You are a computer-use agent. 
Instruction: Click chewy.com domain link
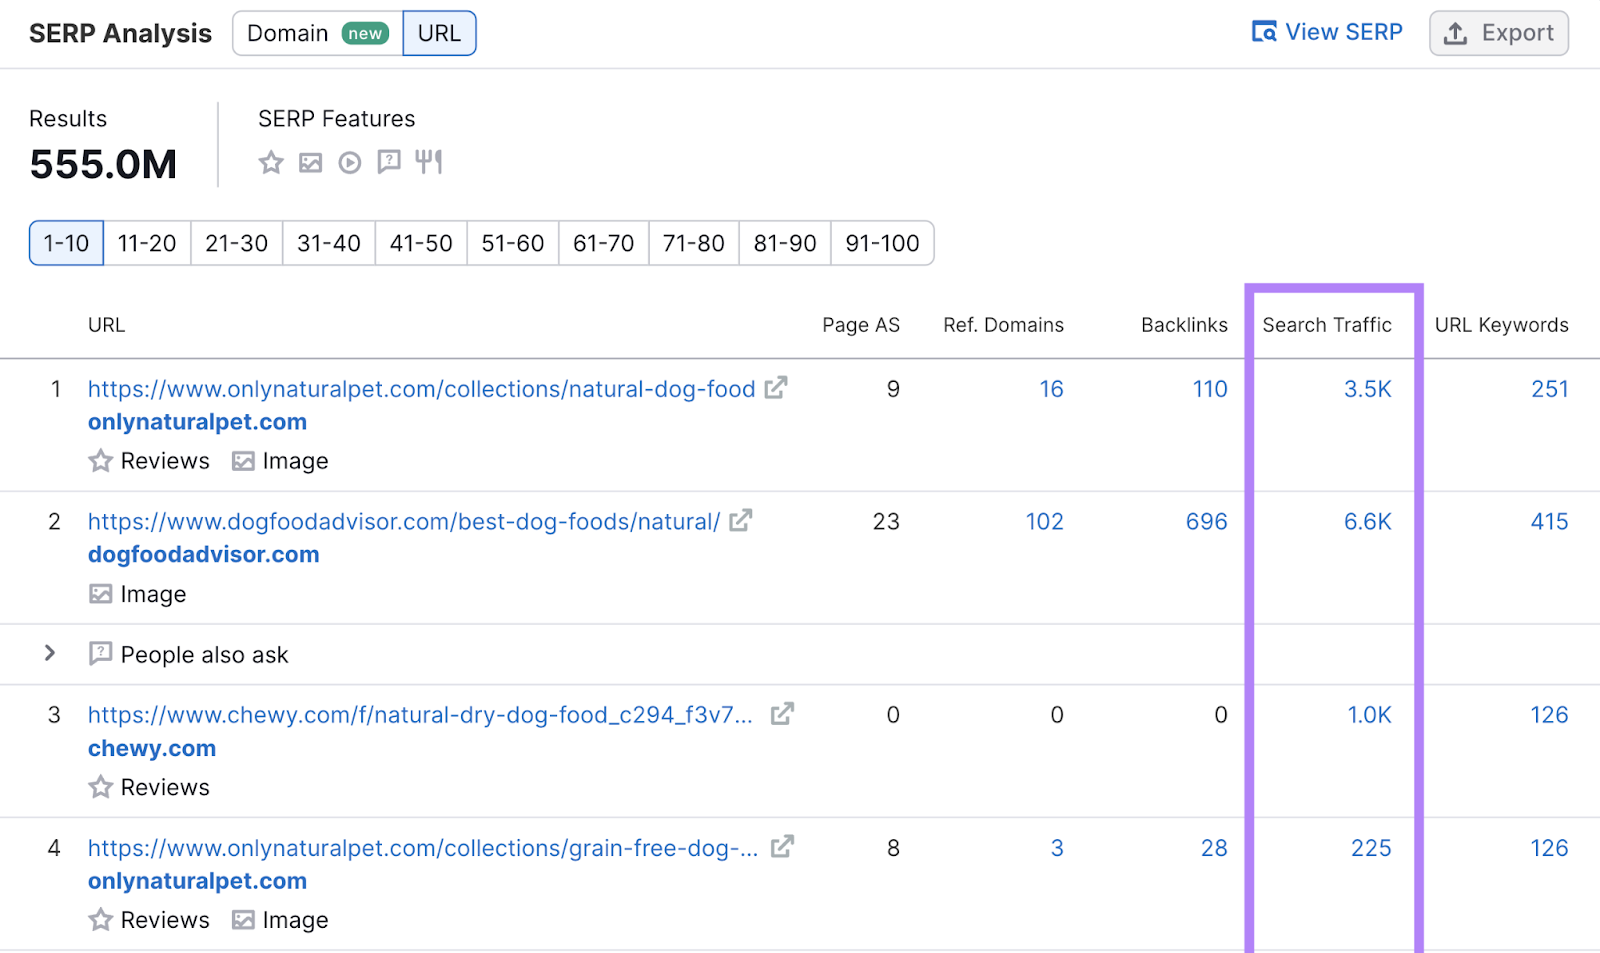pyautogui.click(x=152, y=748)
